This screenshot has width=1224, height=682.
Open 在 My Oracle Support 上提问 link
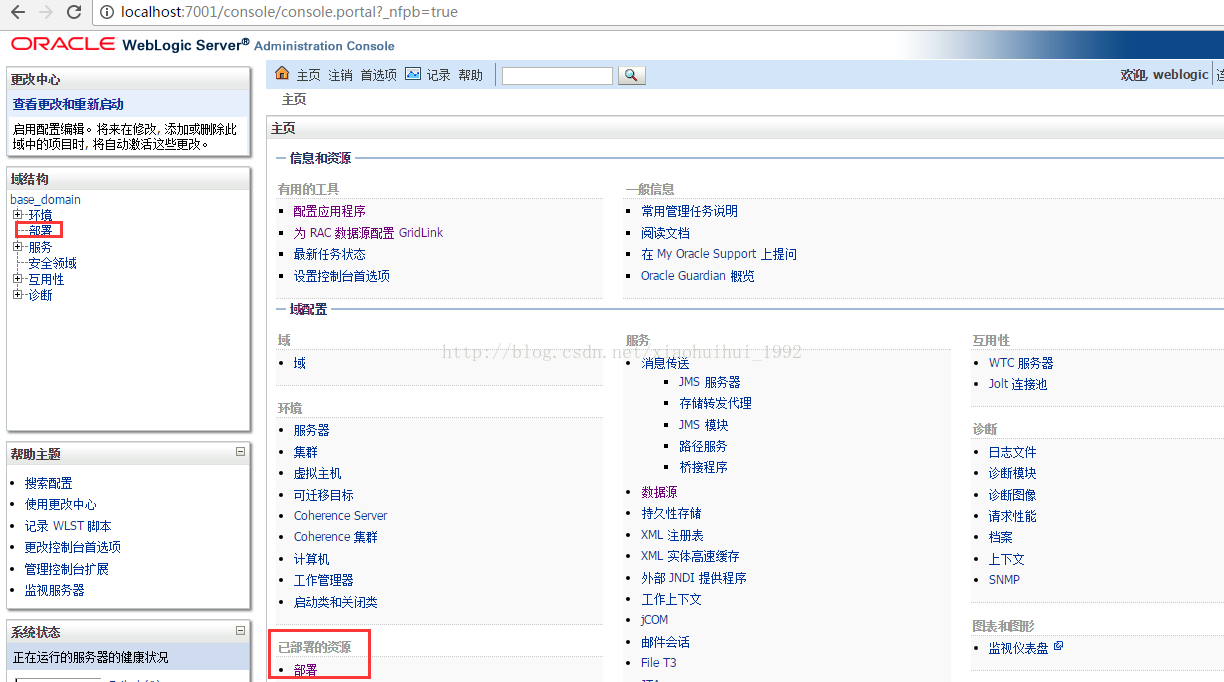(719, 254)
